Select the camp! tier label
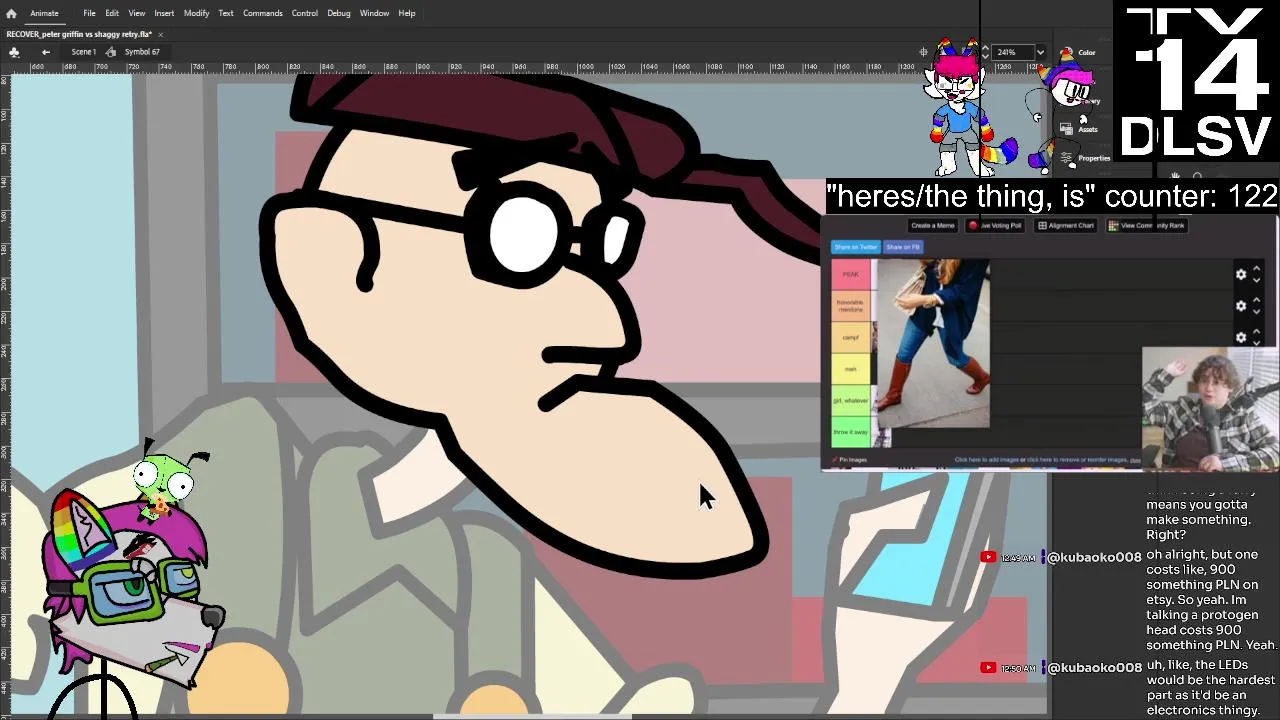Screen dimensions: 1280x720 pos(851,337)
